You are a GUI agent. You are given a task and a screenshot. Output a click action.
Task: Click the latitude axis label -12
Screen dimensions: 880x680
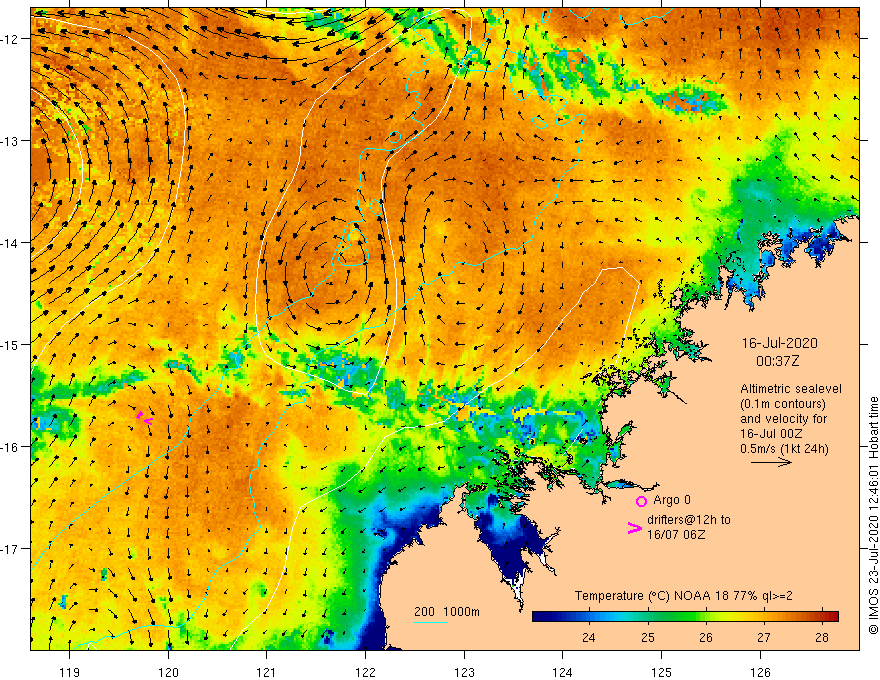tap(10, 39)
